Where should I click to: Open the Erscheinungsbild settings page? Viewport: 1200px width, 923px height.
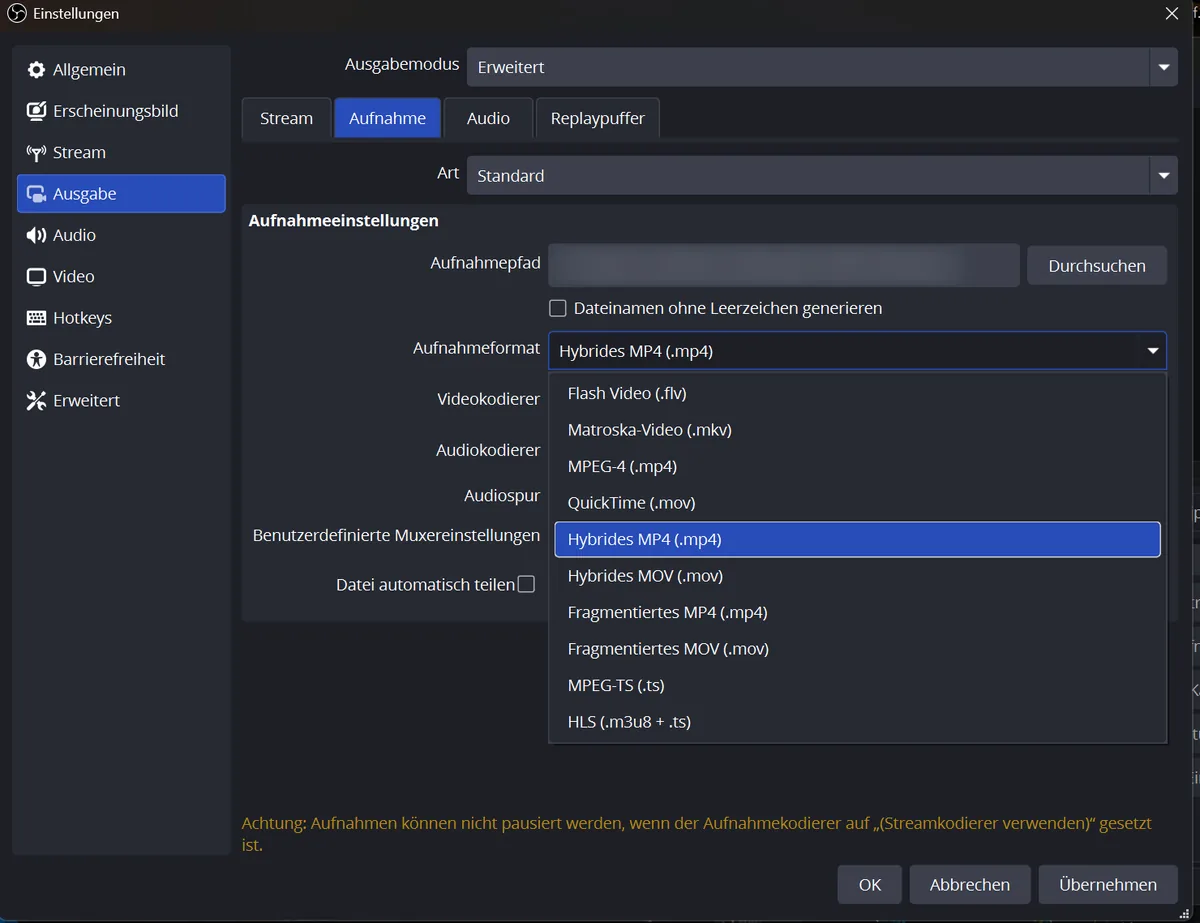point(121,111)
